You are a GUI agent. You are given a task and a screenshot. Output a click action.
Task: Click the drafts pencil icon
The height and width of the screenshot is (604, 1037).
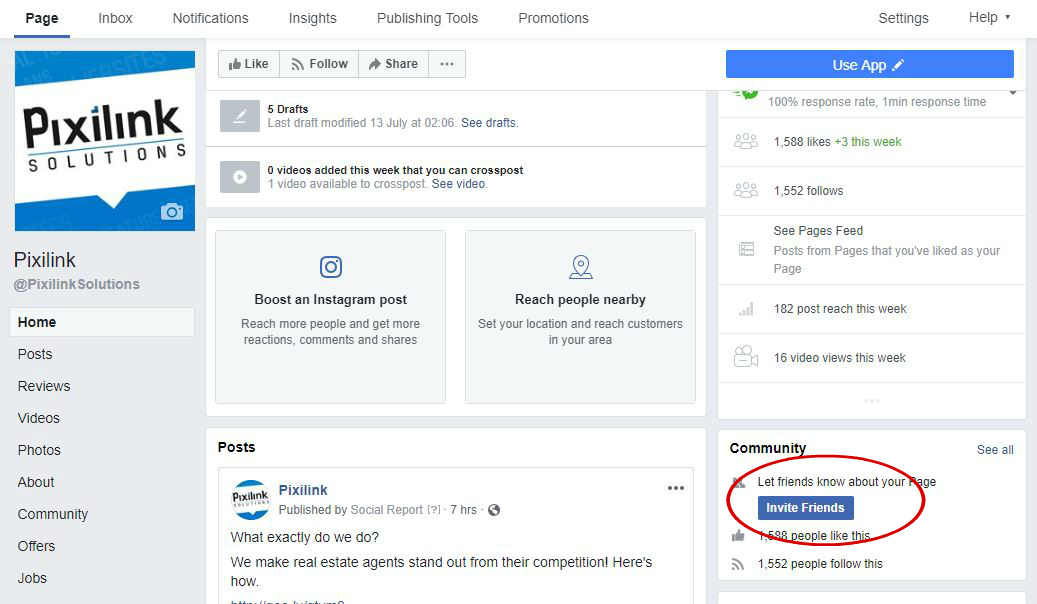pos(239,116)
